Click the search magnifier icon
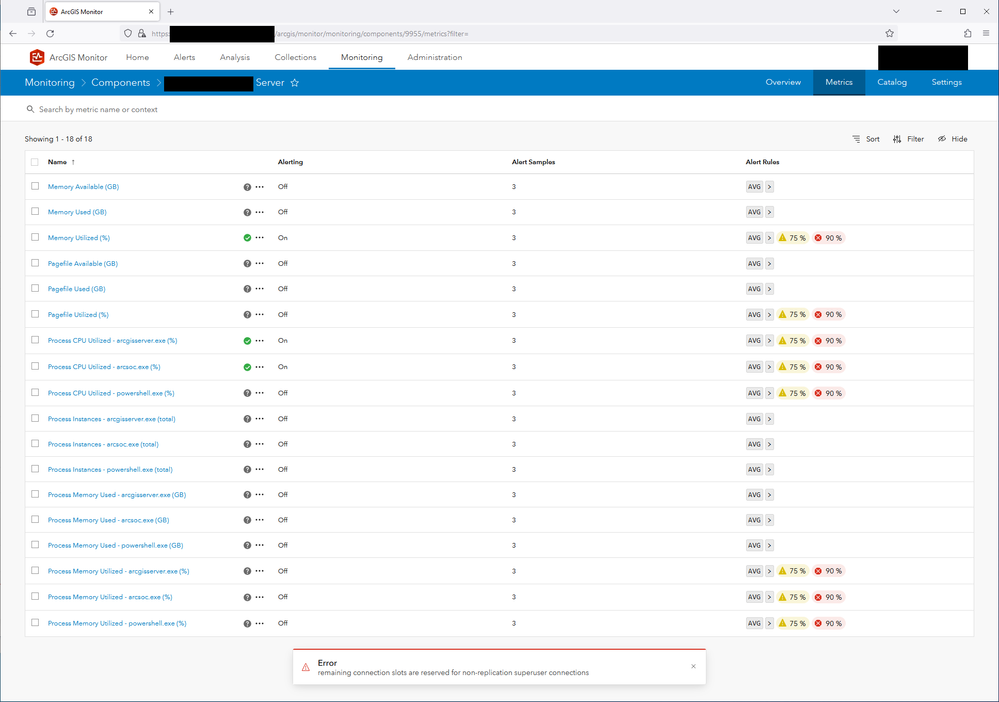The height and width of the screenshot is (702, 999). (30, 110)
